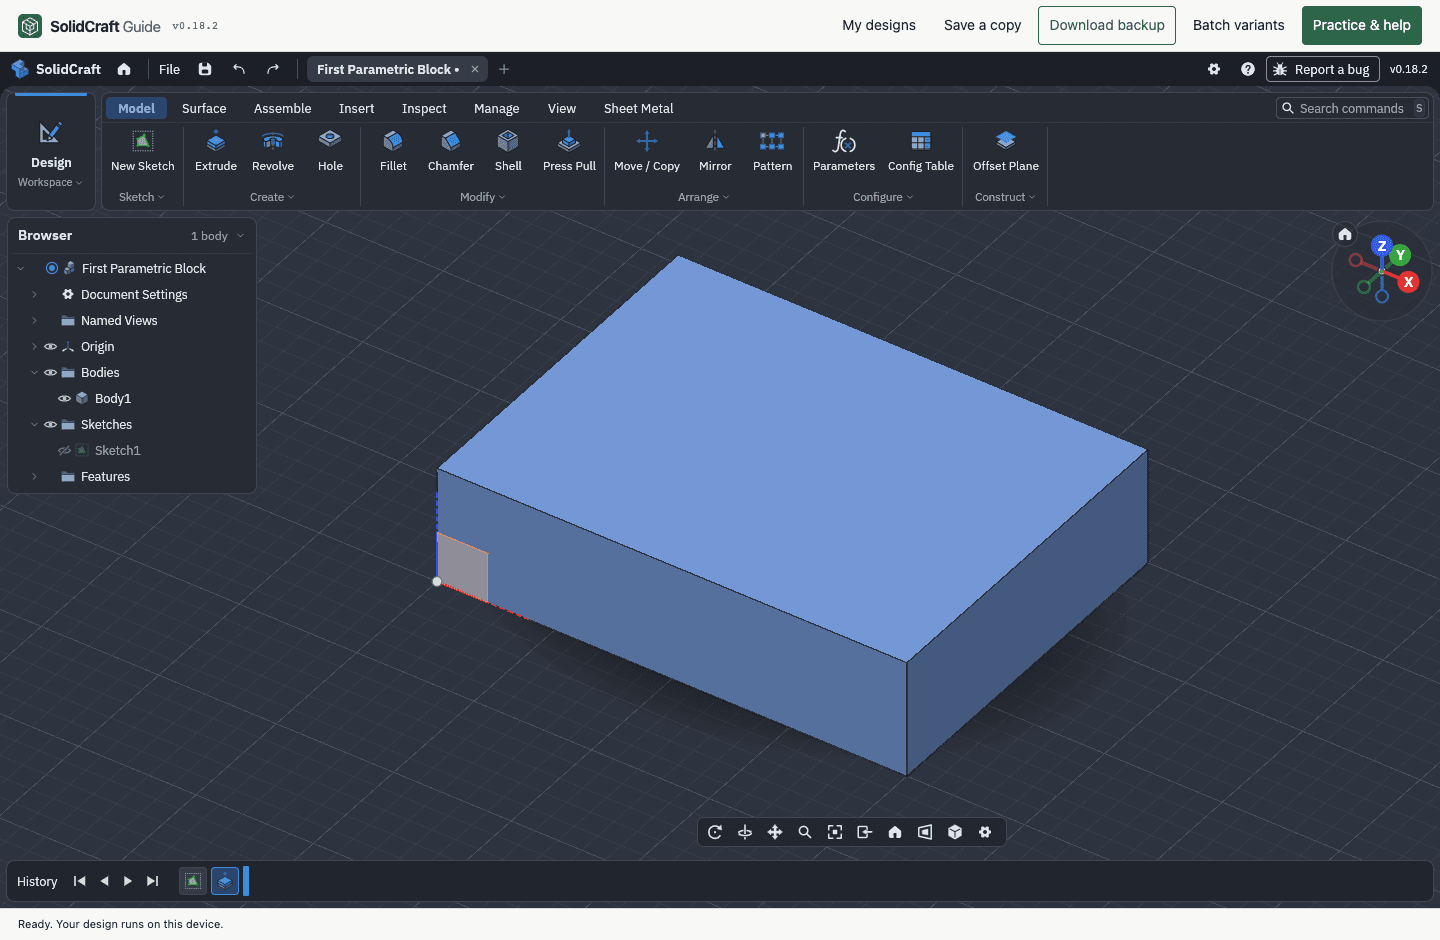
Task: Choose the Fillet tool
Action: (x=393, y=152)
